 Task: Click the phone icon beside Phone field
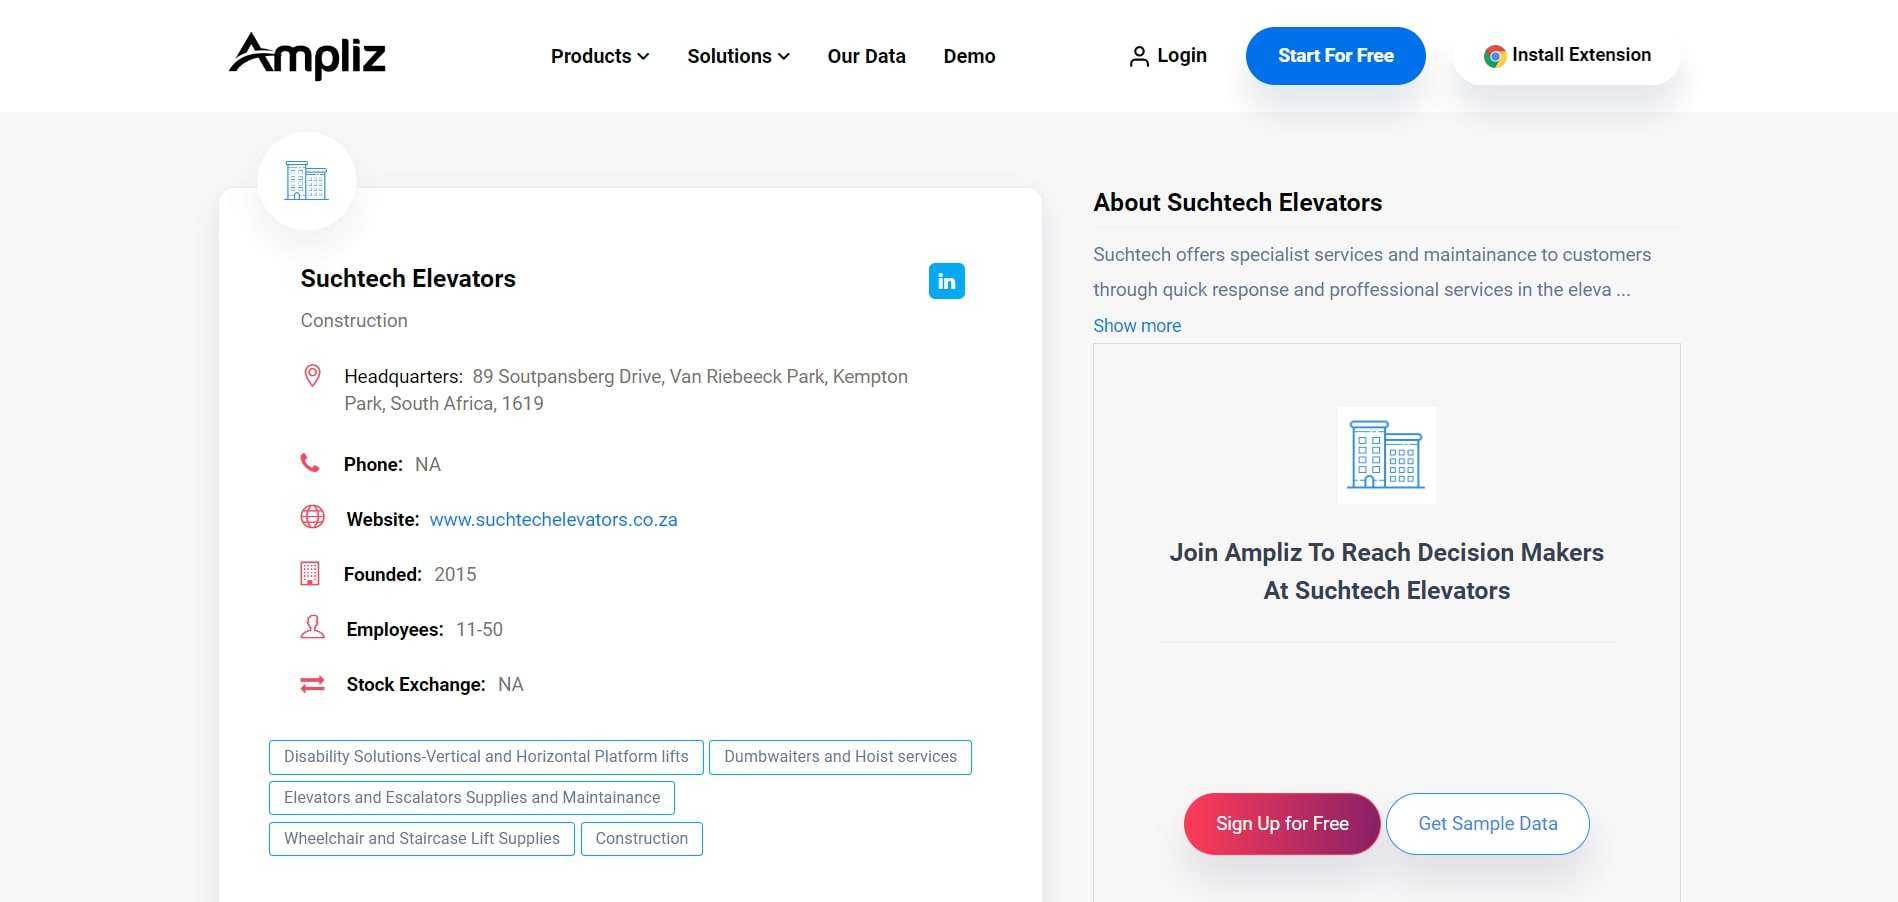click(312, 463)
